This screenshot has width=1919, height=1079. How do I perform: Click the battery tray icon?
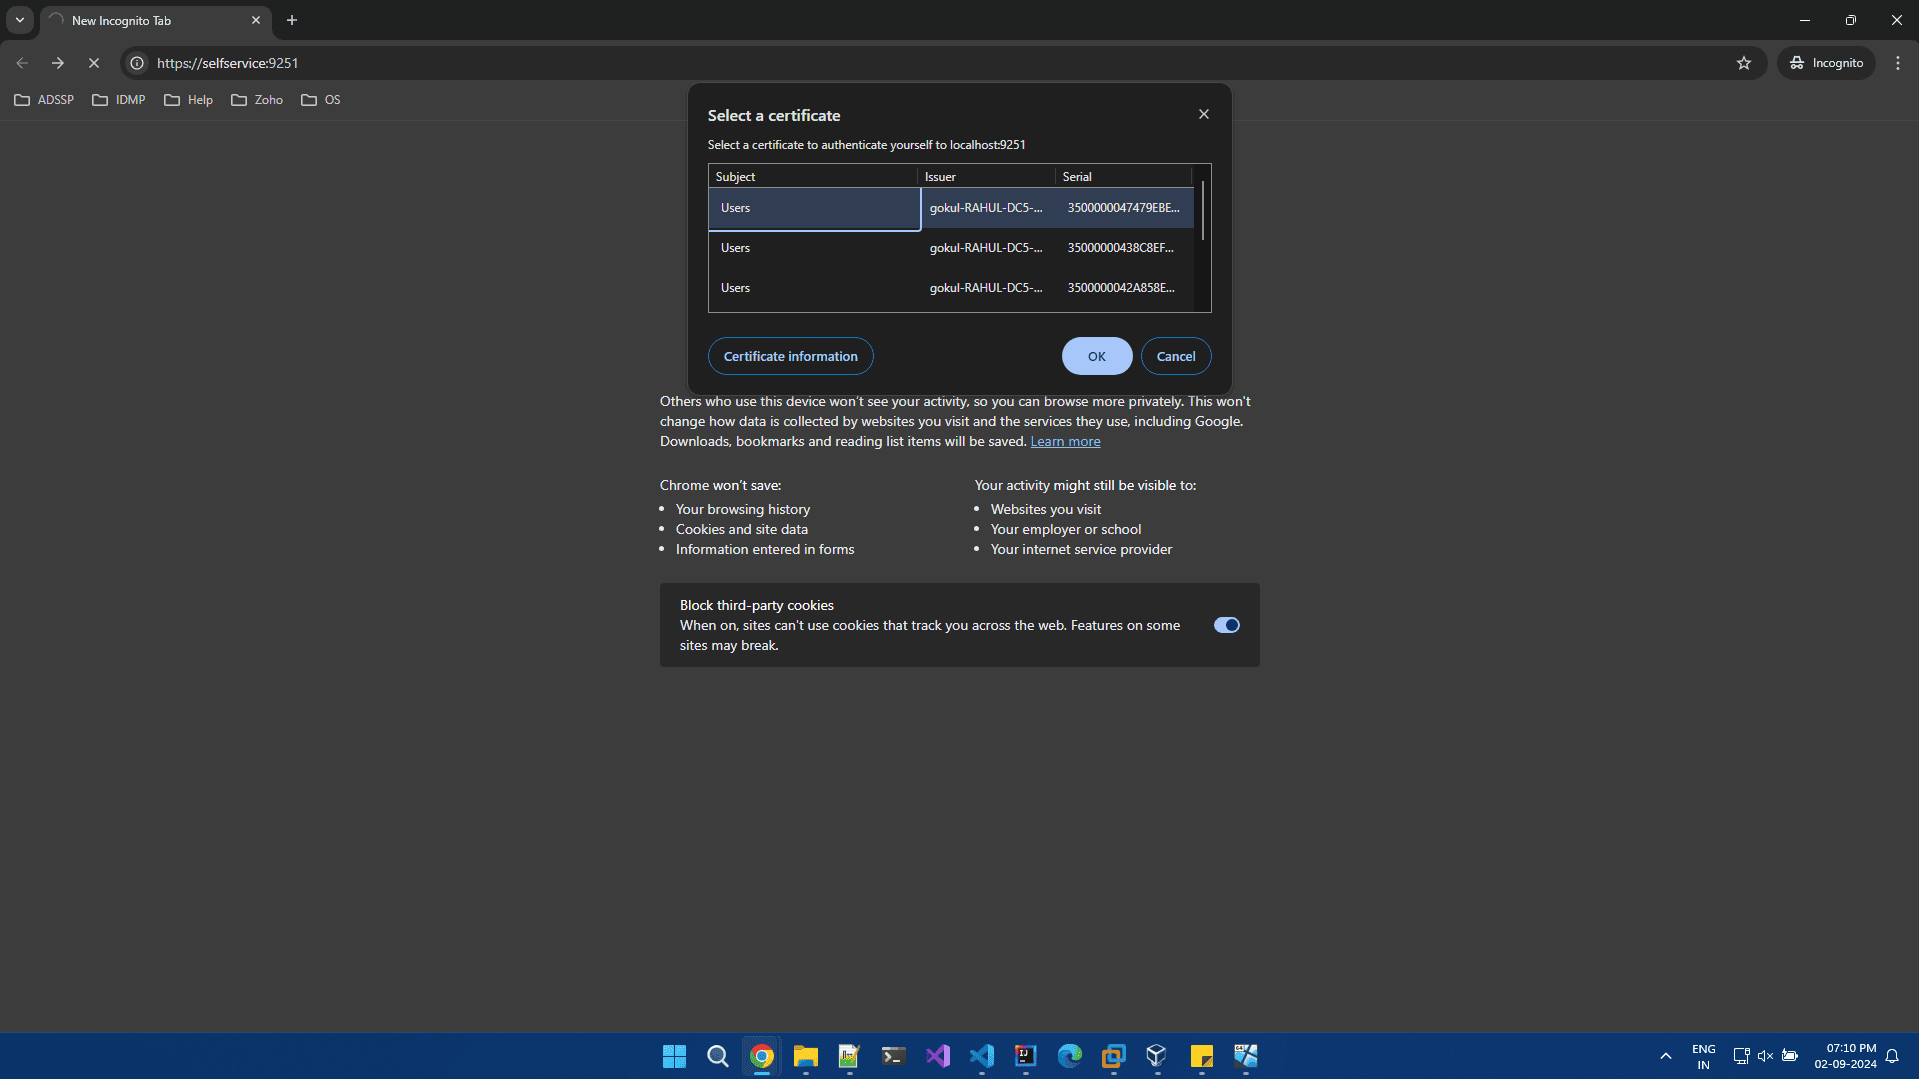(x=1790, y=1056)
